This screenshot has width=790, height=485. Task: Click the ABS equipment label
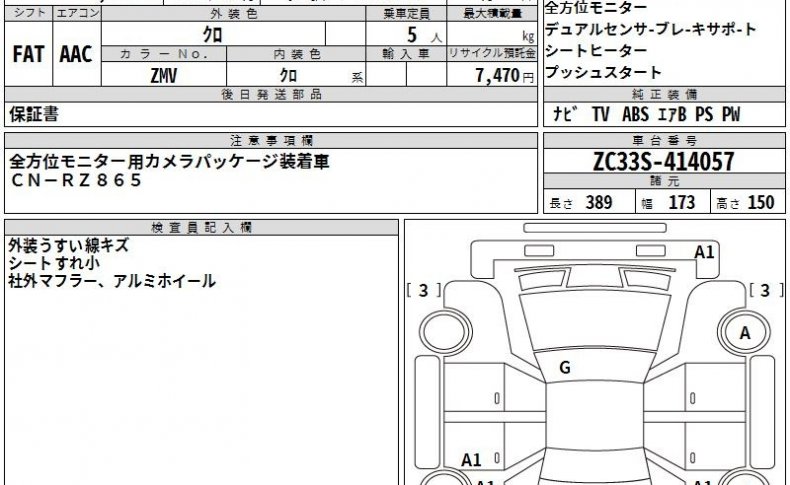pos(635,114)
